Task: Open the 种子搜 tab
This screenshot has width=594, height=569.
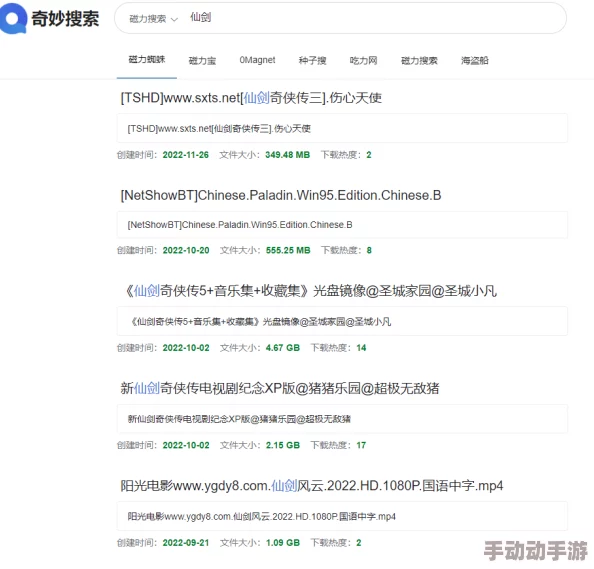Action: pyautogui.click(x=312, y=60)
